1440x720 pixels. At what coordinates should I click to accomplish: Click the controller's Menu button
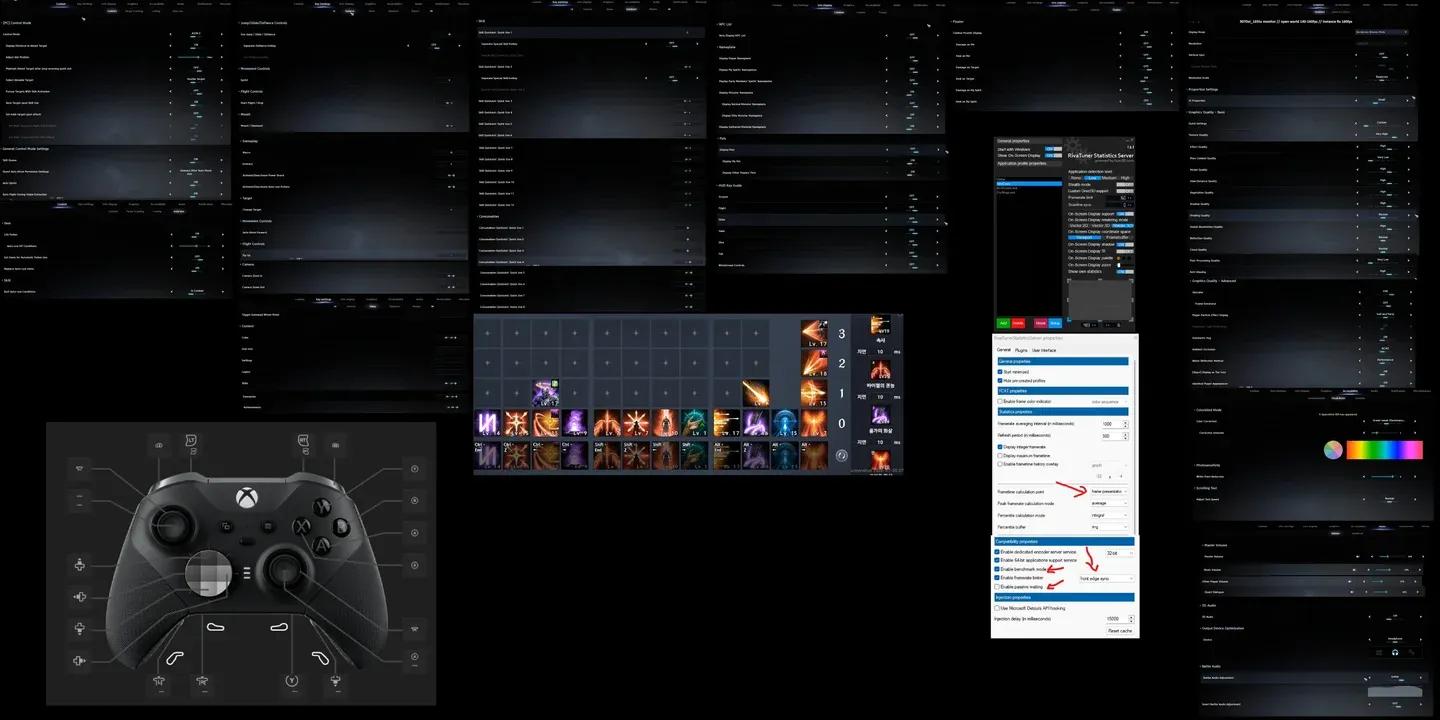[268, 526]
